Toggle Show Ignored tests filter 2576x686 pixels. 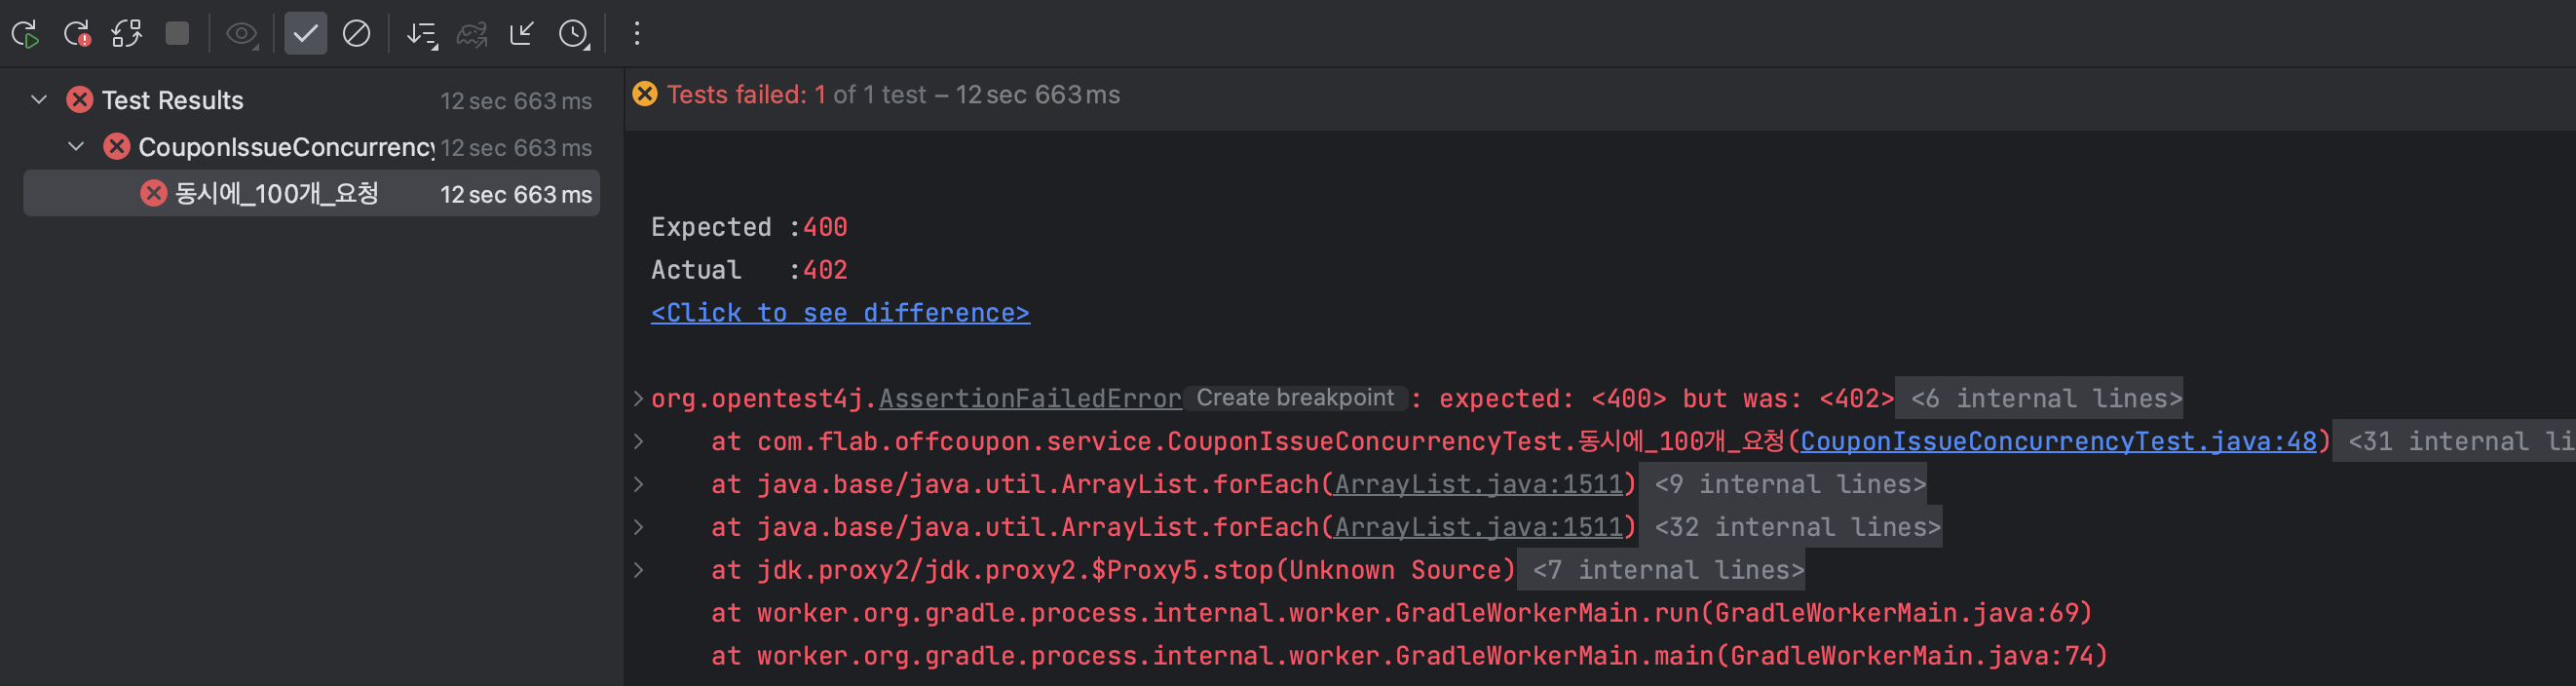click(356, 34)
